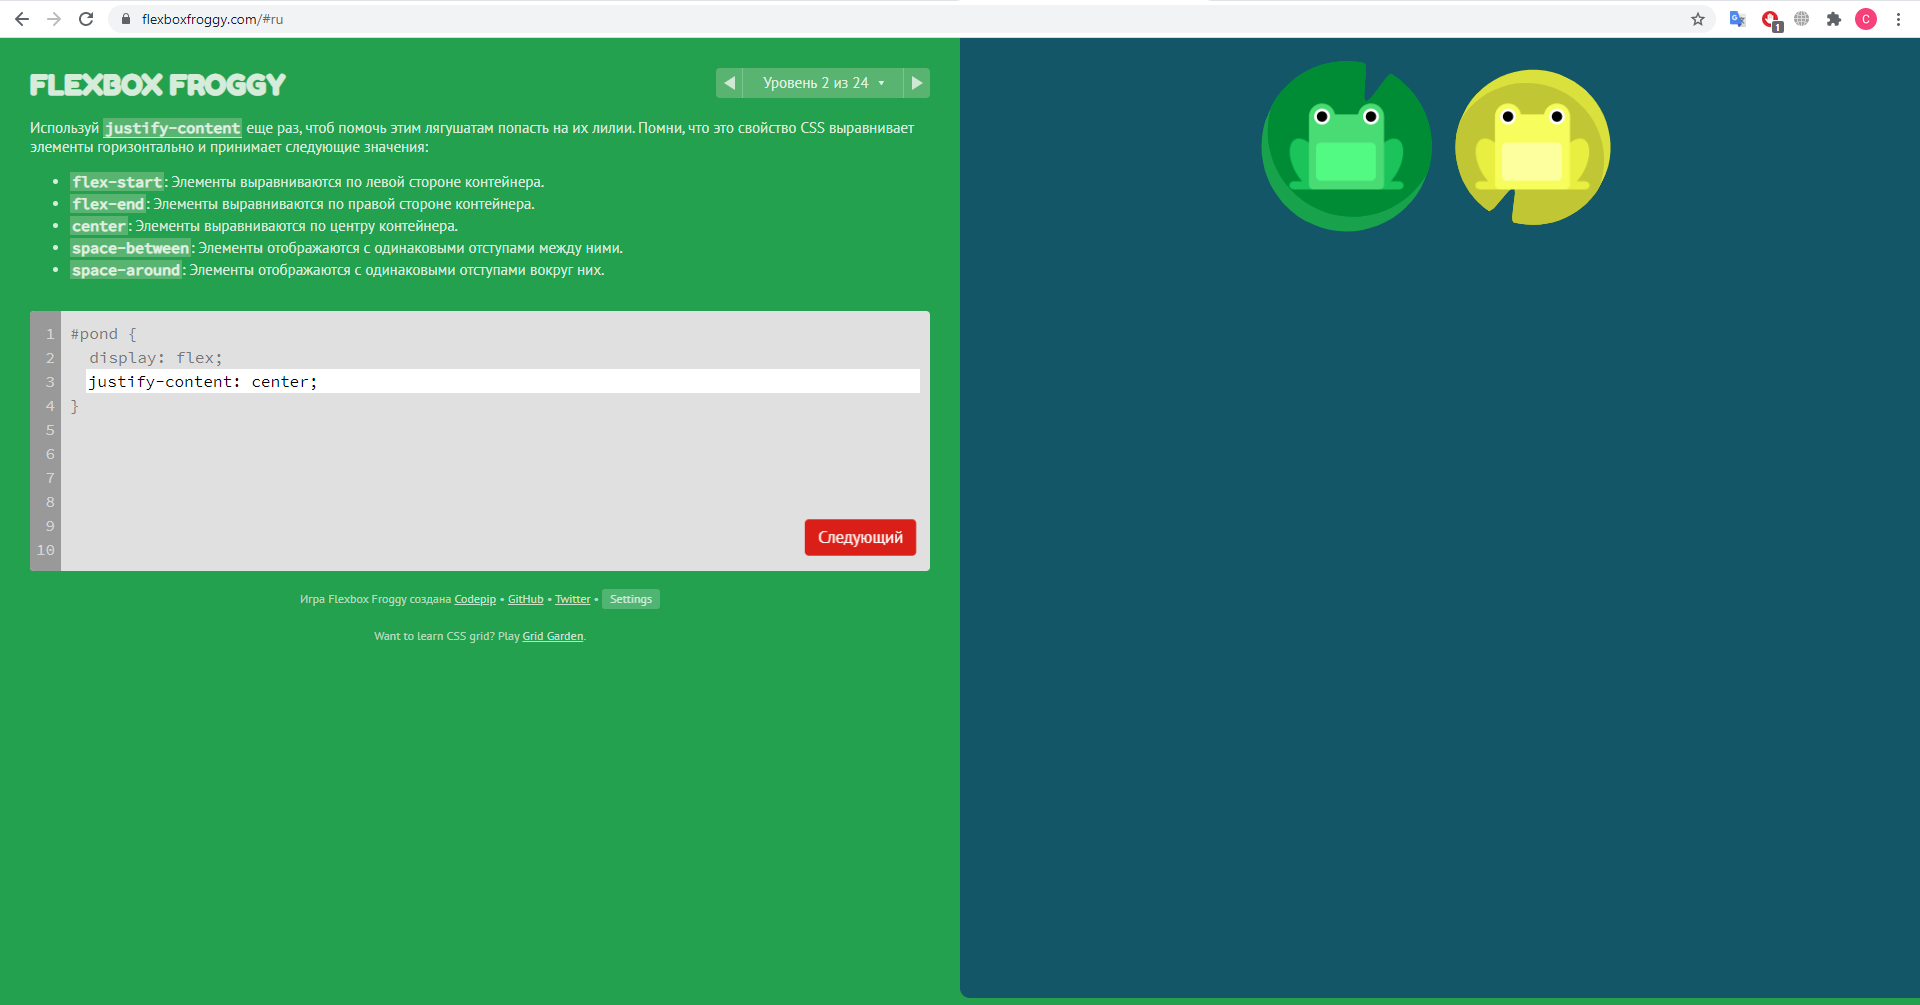Click line number 10 in editor gutter

click(46, 550)
